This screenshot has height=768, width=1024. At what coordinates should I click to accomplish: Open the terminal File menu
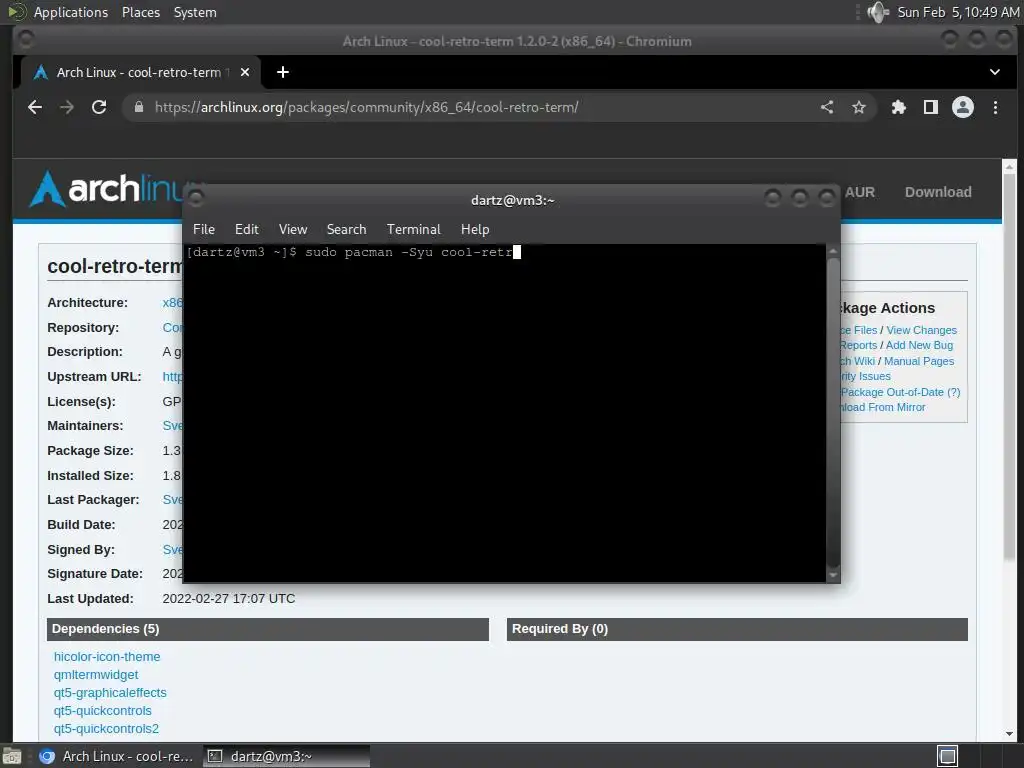tap(204, 229)
